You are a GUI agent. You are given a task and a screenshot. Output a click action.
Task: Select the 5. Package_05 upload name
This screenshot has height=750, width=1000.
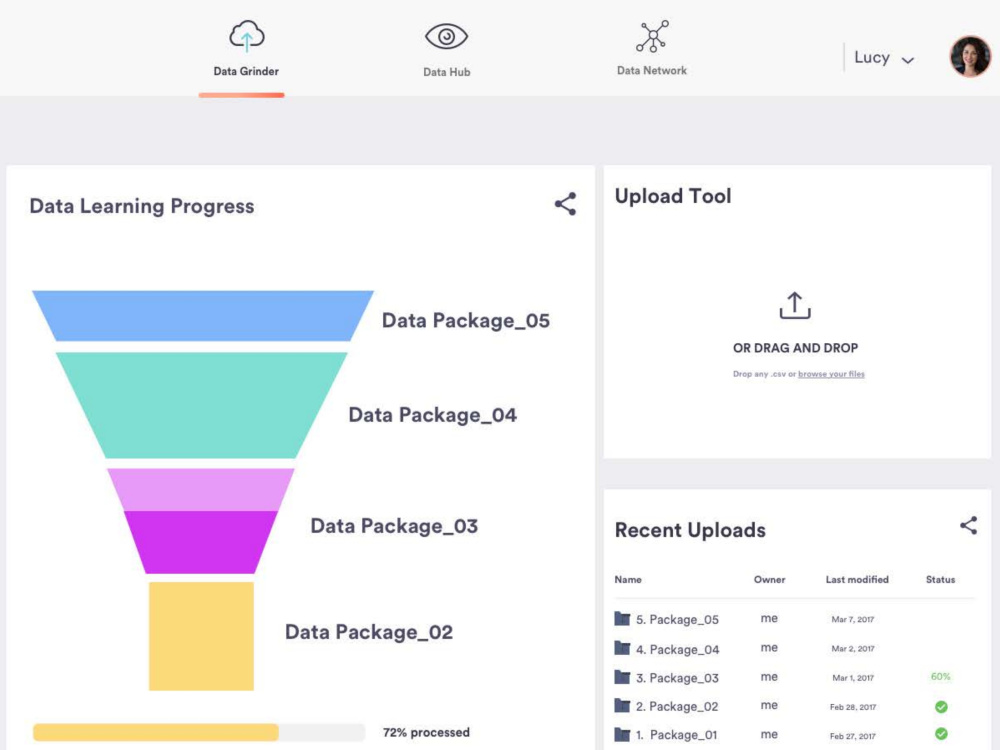[x=677, y=619]
